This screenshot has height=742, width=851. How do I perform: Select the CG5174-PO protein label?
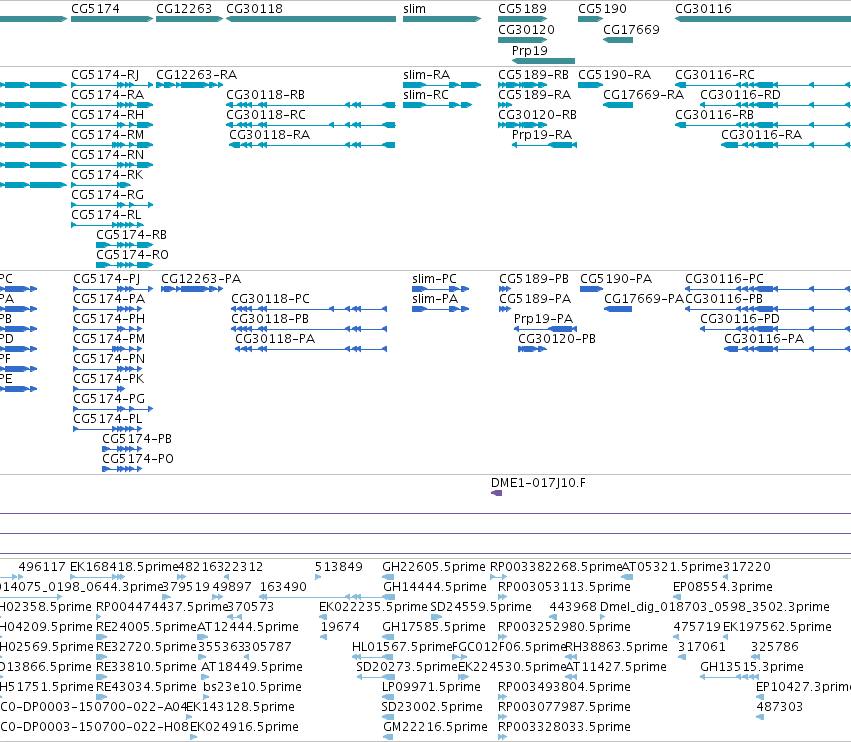[x=138, y=459]
